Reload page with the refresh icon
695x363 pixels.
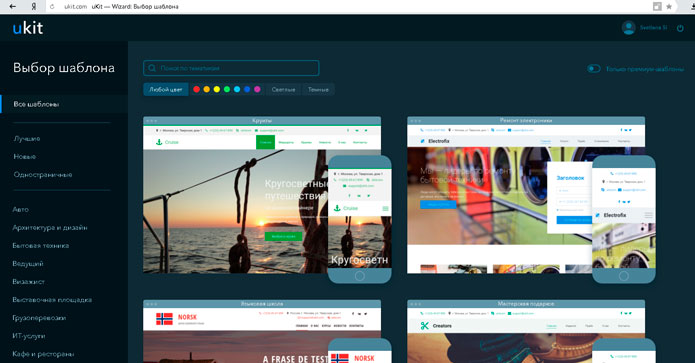[52, 7]
